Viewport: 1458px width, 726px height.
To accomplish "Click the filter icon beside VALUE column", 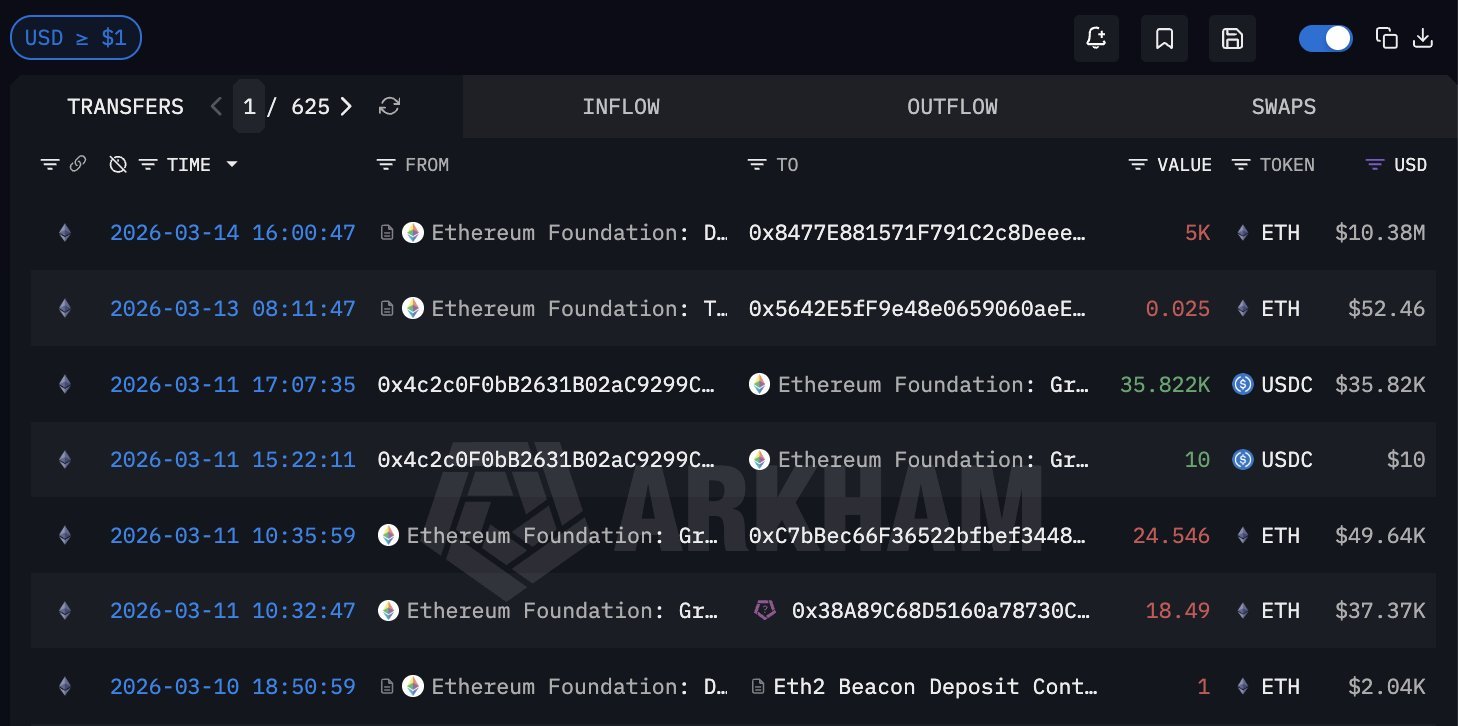I will coord(1136,164).
